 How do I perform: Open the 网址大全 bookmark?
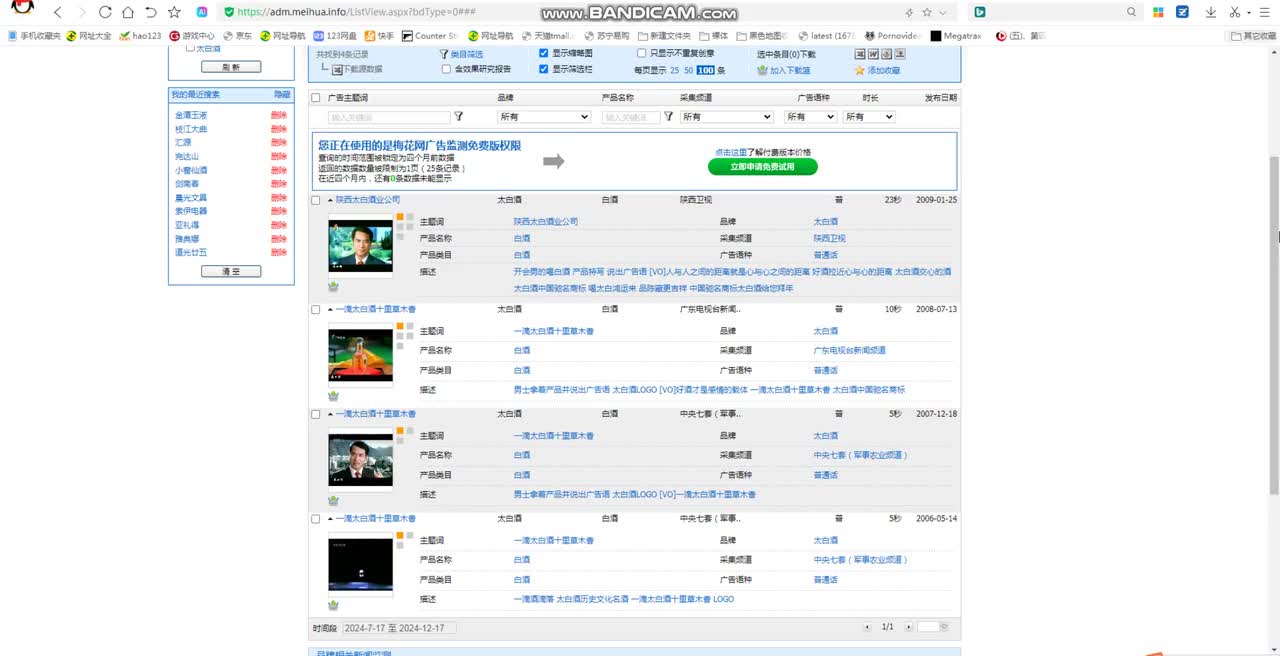pyautogui.click(x=89, y=36)
